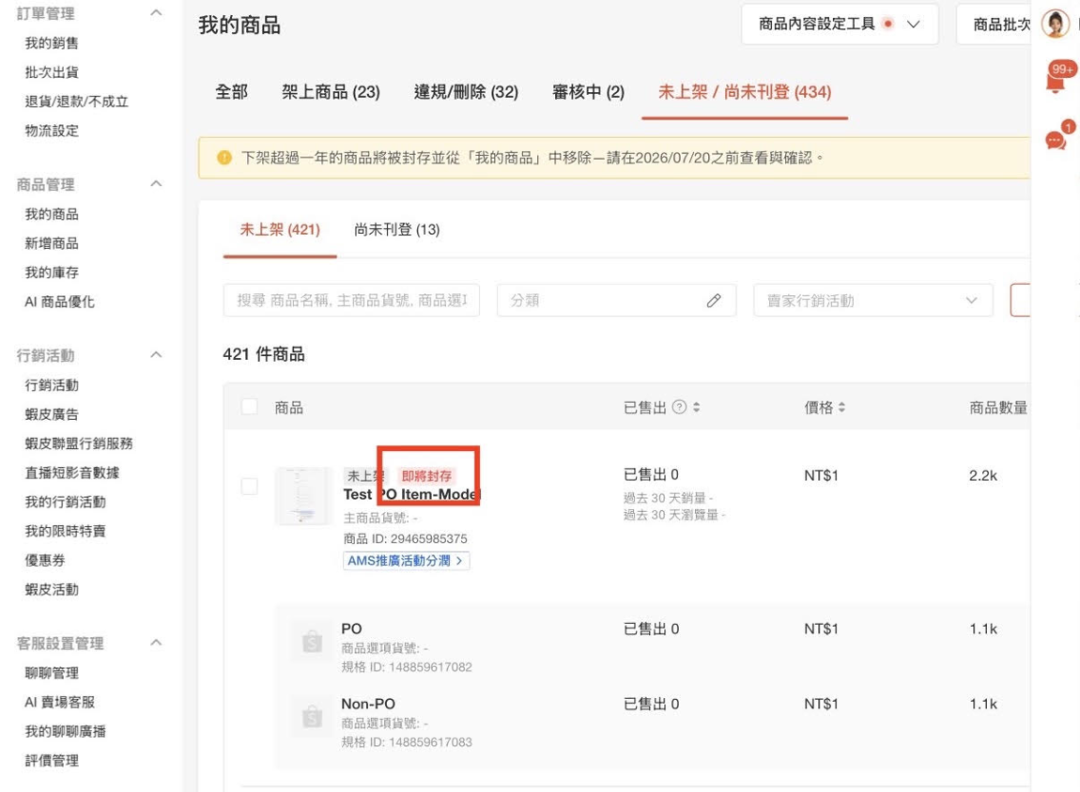This screenshot has height=792, width=1080.
Task: Open 聊聊管理 in sidebar
Action: coord(52,673)
